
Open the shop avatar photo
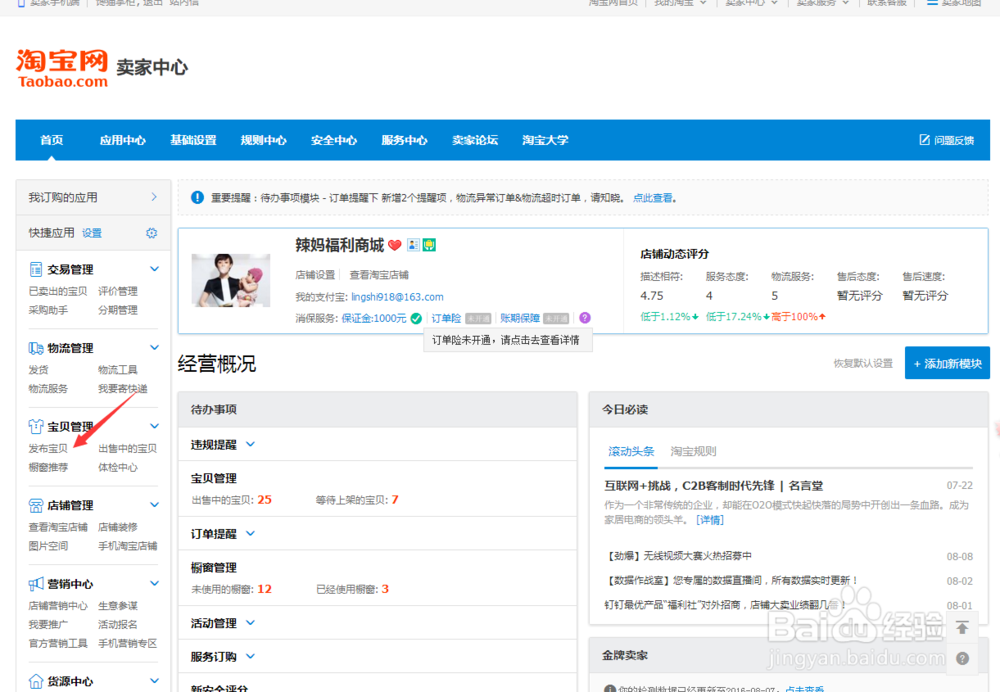[x=231, y=281]
